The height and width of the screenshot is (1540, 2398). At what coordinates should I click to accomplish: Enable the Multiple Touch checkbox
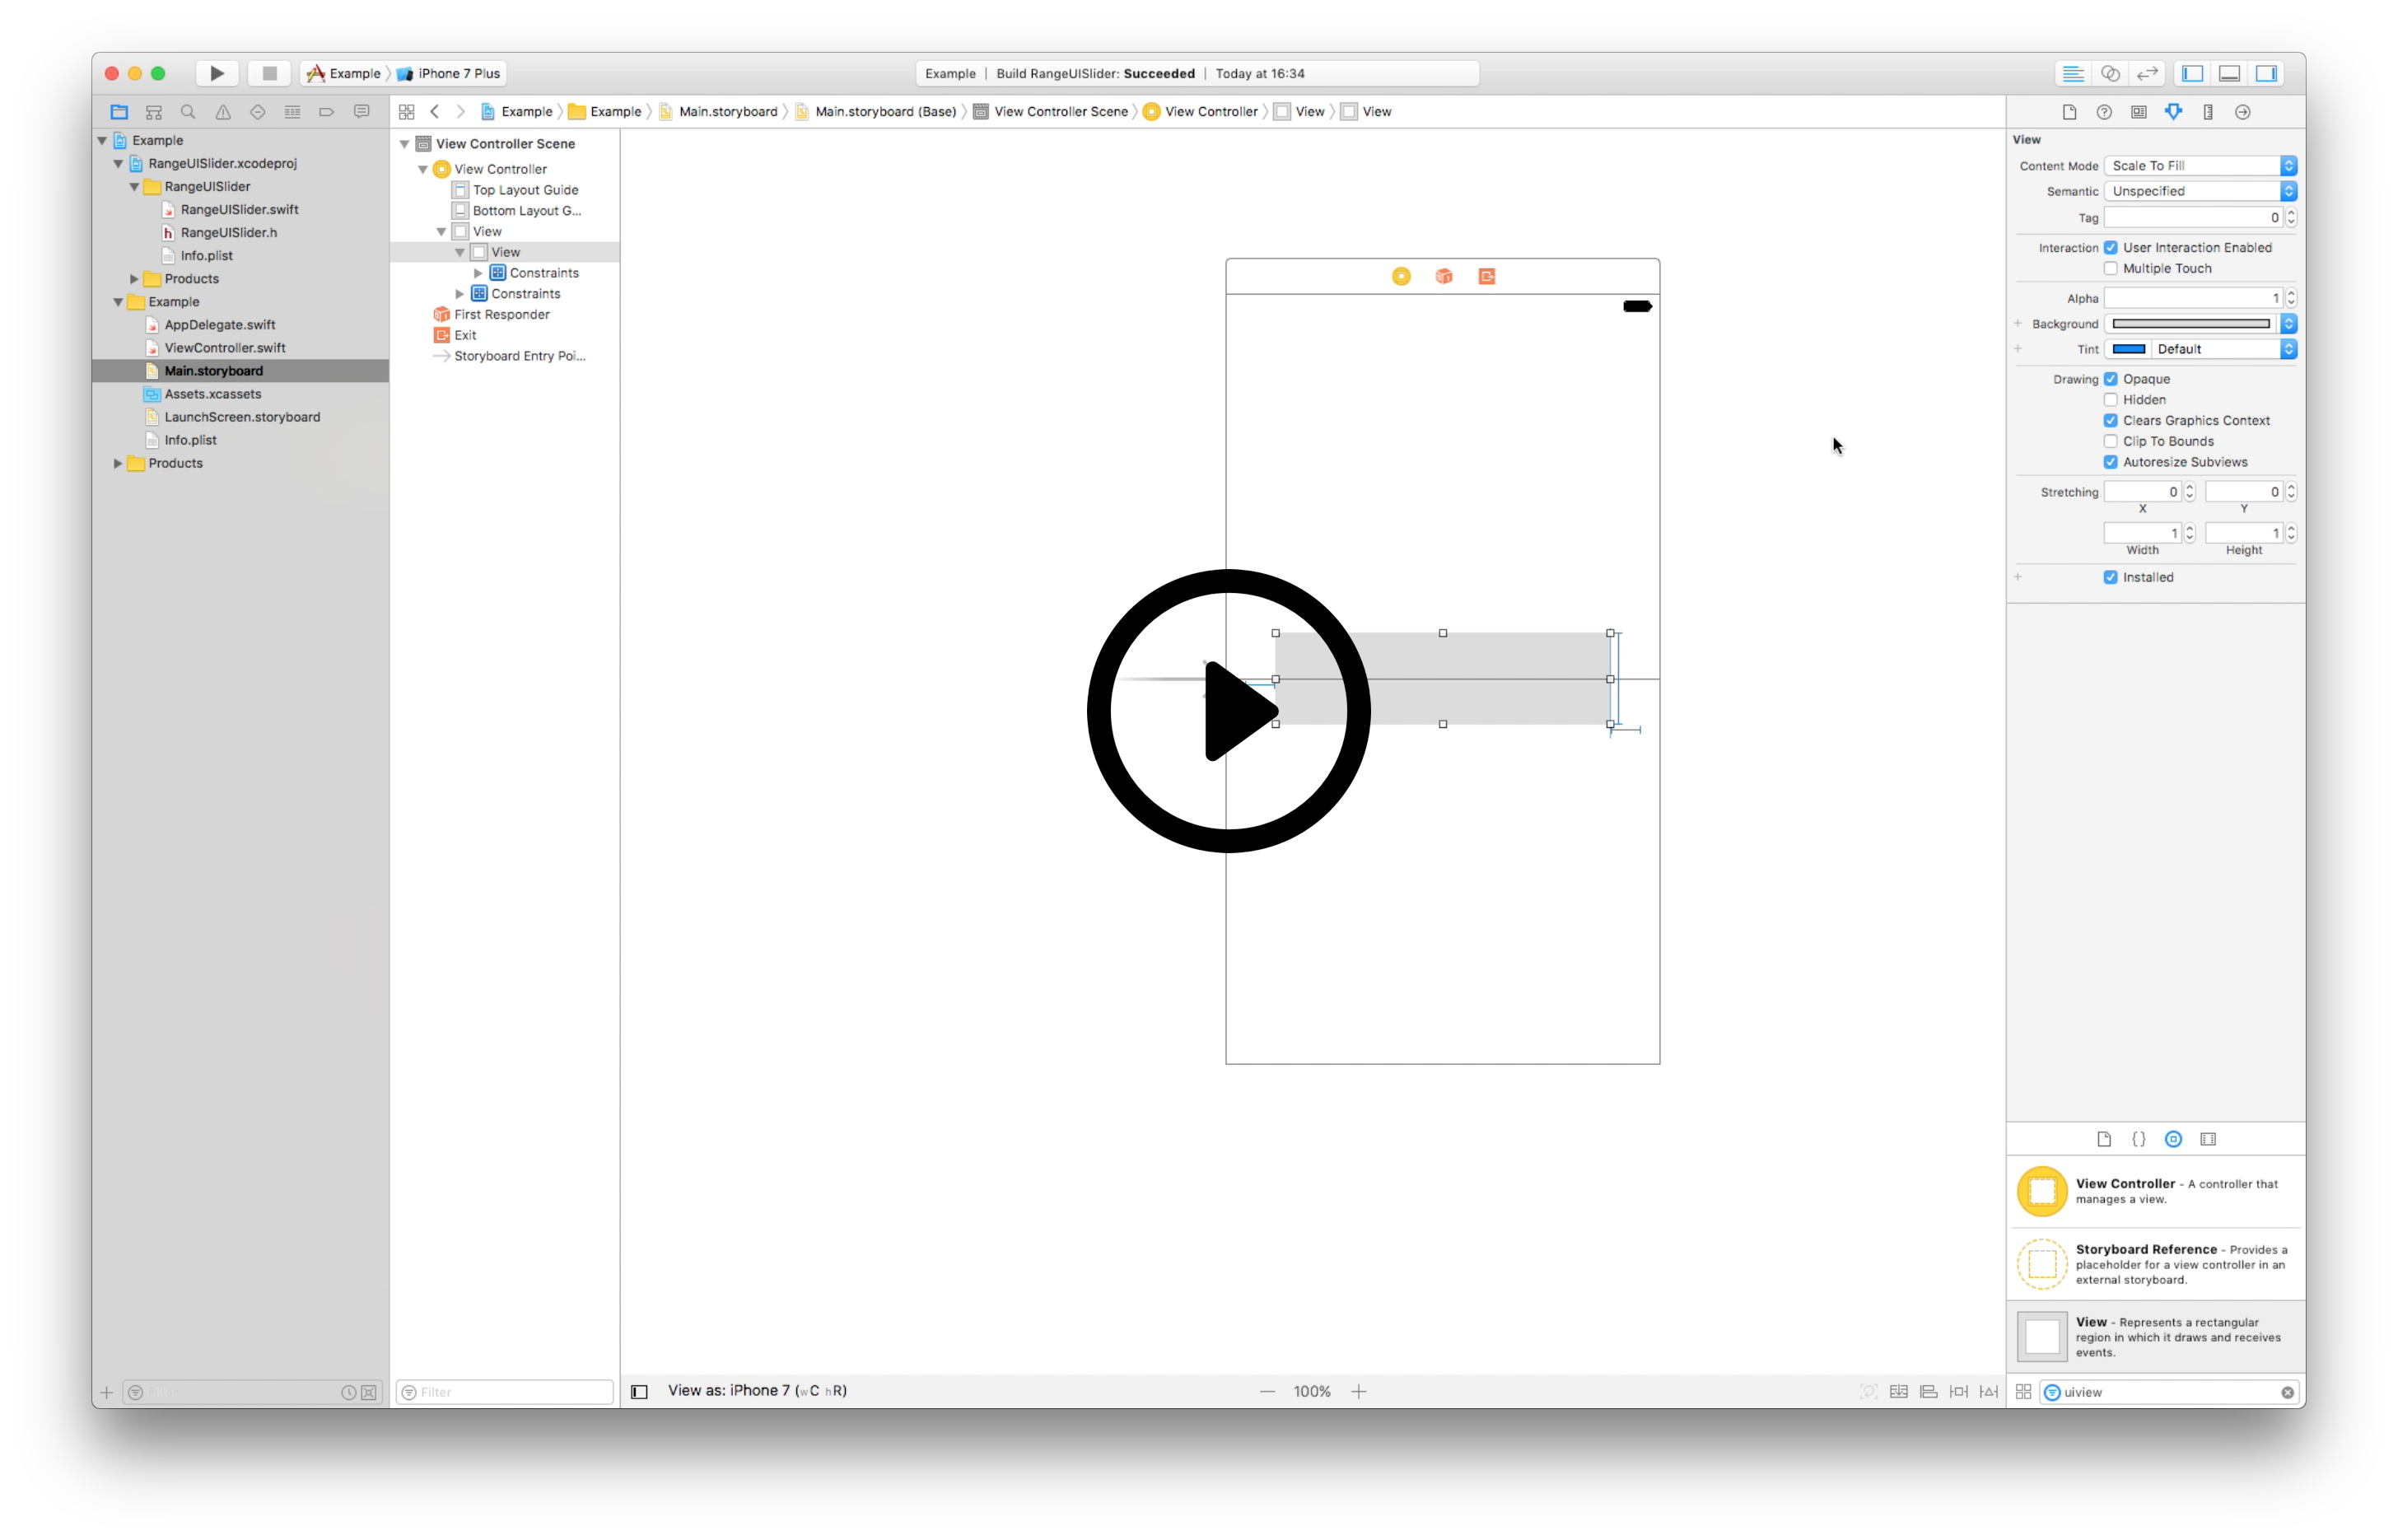[2110, 268]
